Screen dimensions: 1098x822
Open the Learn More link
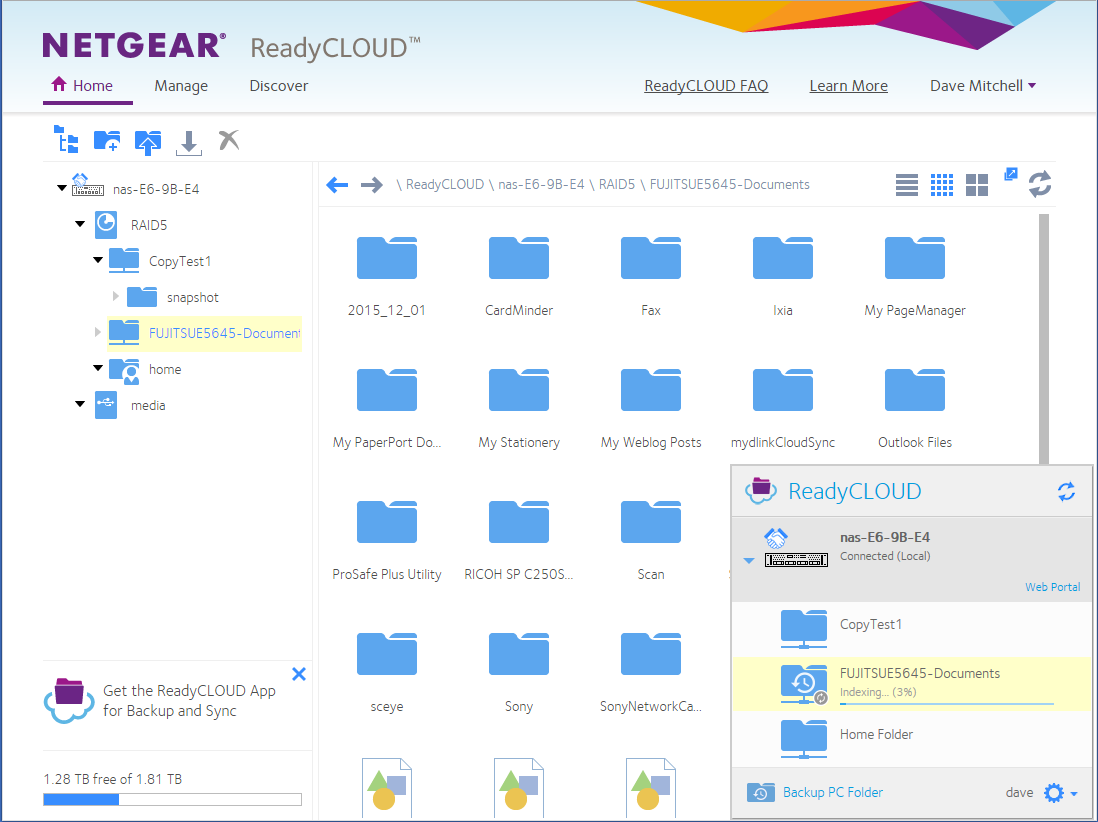coord(849,86)
